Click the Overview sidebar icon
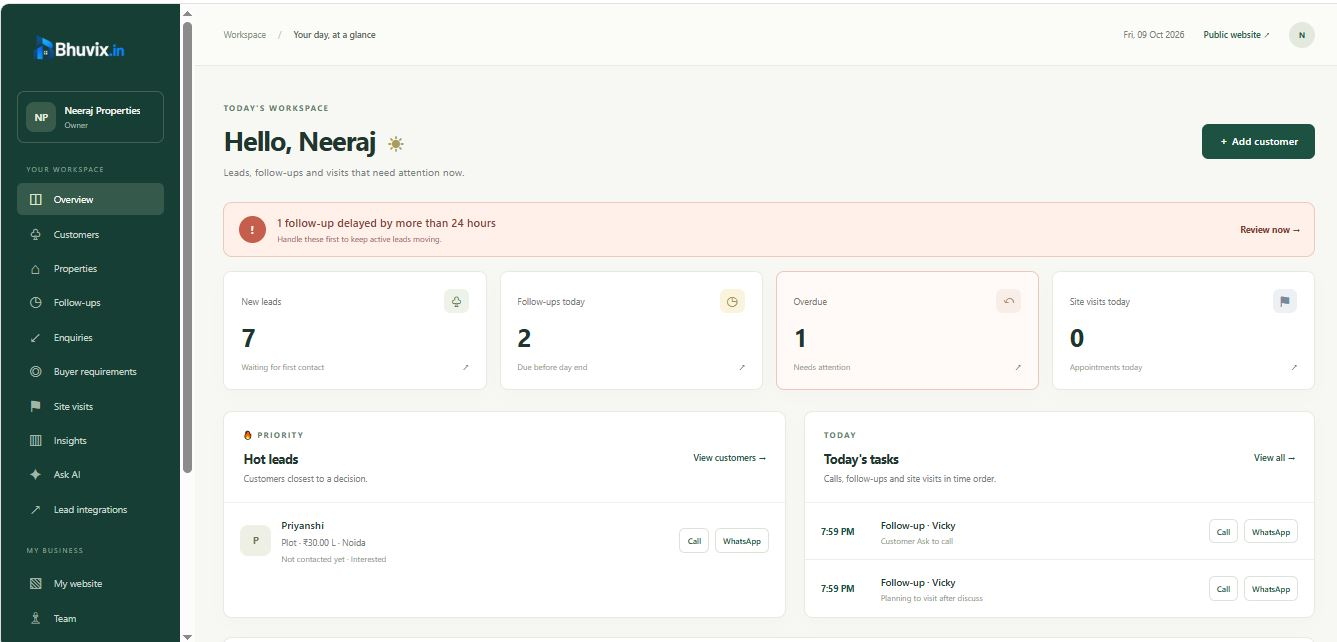Viewport: 1337px width, 642px height. pyautogui.click(x=36, y=199)
